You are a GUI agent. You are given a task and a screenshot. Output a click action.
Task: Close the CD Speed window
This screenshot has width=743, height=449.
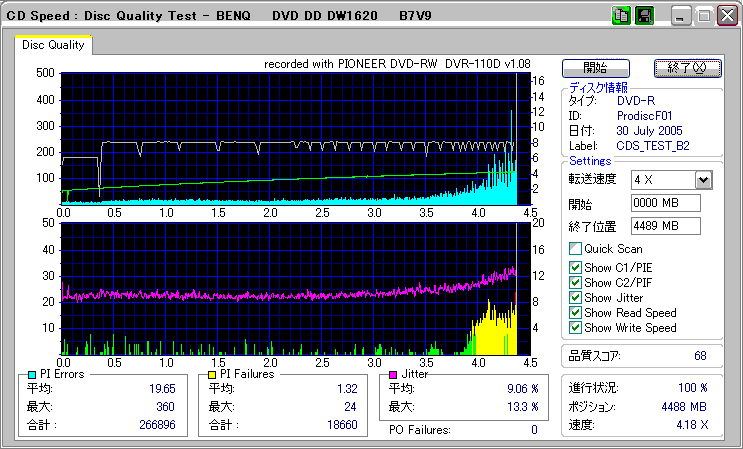coord(726,16)
